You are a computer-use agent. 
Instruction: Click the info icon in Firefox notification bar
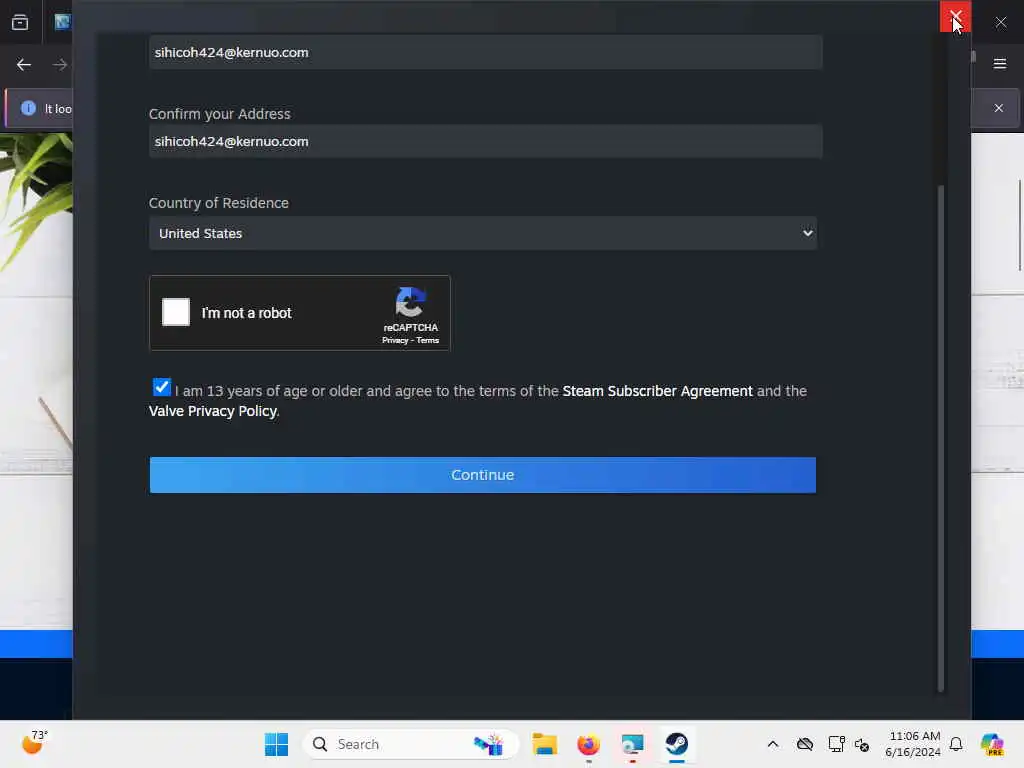pos(28,108)
